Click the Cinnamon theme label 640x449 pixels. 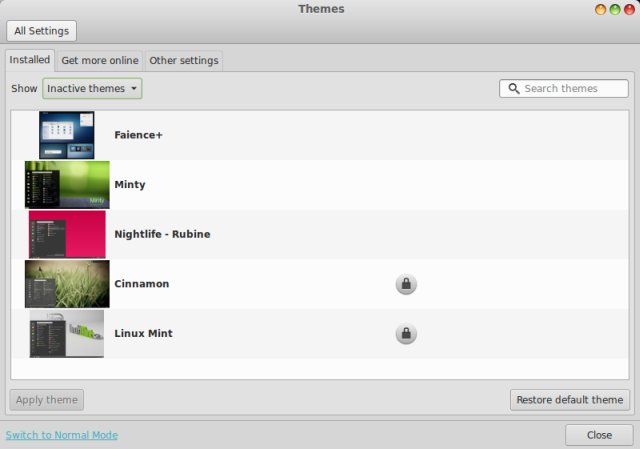(142, 284)
